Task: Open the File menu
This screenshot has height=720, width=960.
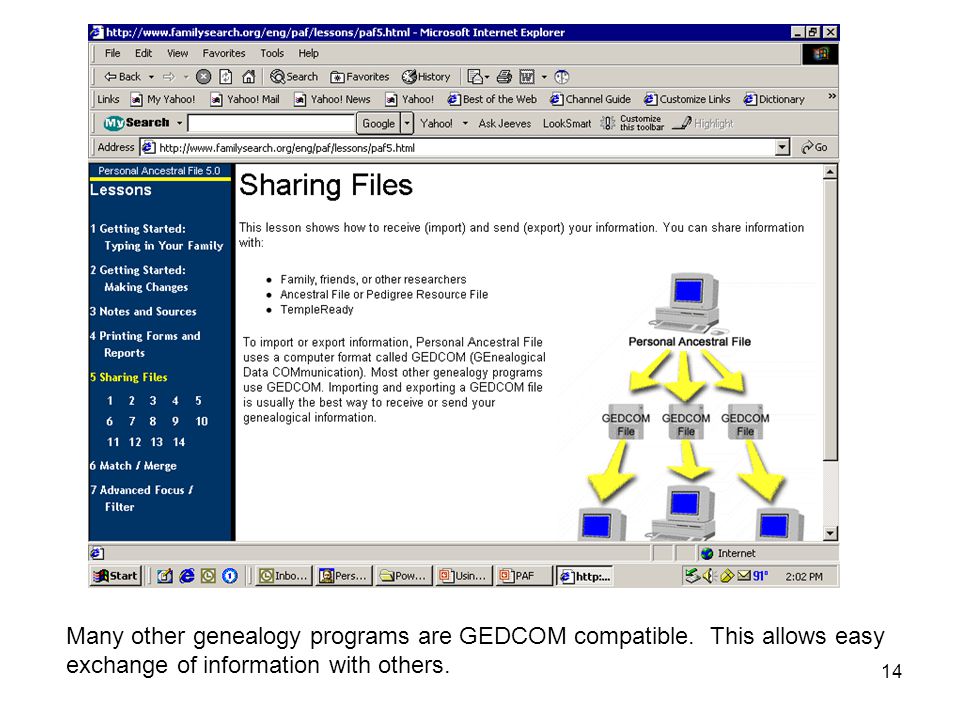Action: (112, 53)
